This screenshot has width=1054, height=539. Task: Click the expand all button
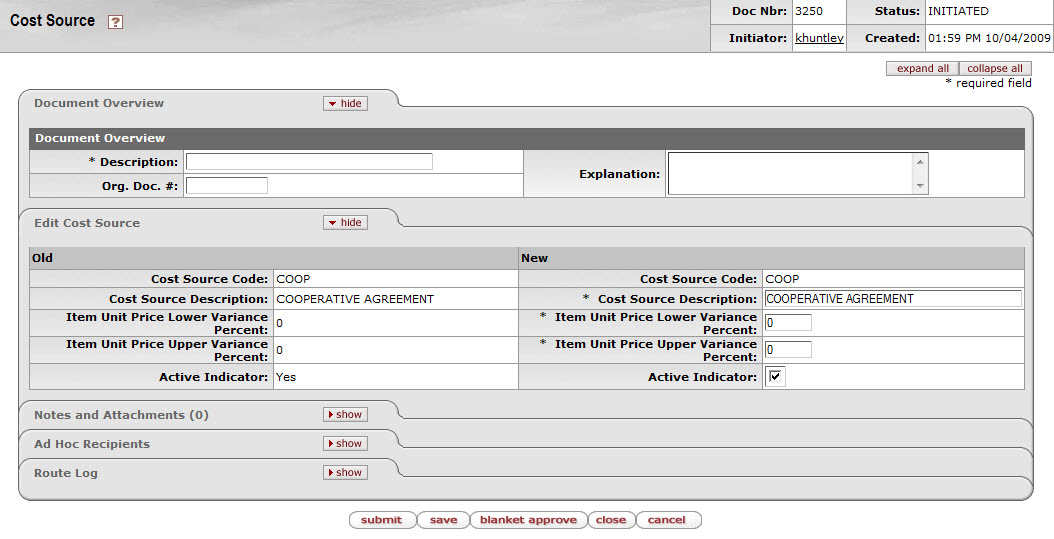pos(922,68)
